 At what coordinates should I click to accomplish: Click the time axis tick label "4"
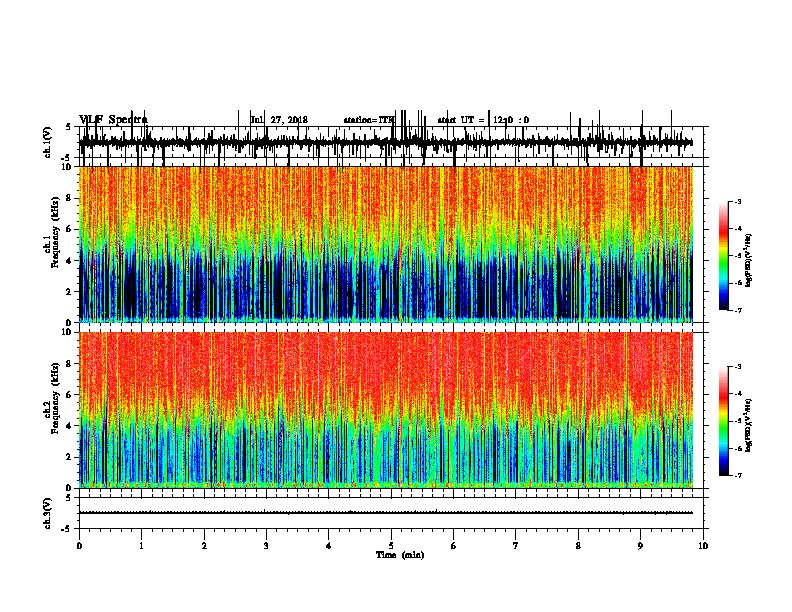click(329, 545)
